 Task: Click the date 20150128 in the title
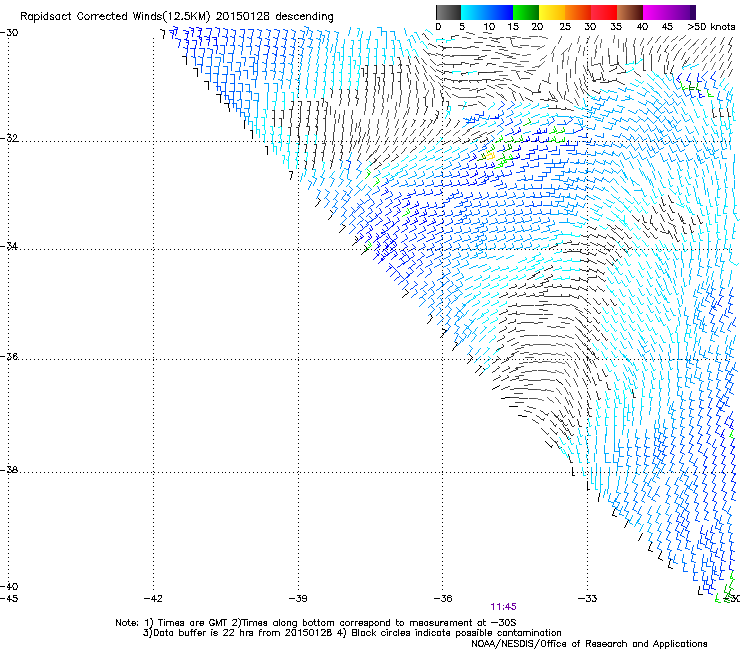(x=243, y=16)
